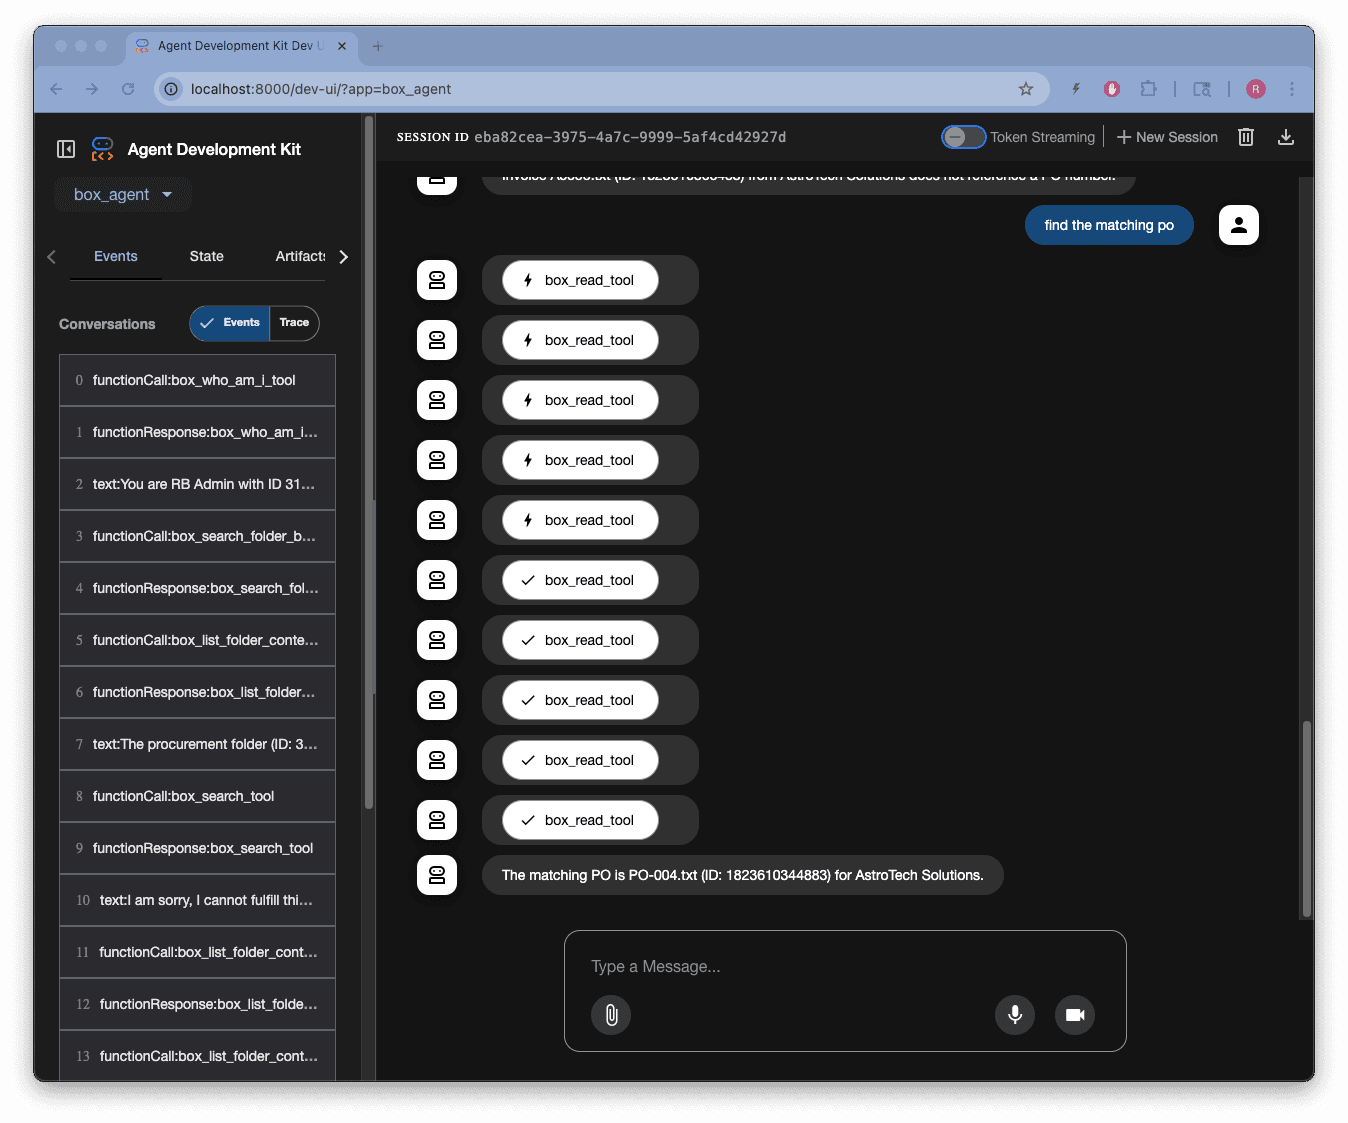Open the Artifacts tab
The image size is (1348, 1123).
300,257
